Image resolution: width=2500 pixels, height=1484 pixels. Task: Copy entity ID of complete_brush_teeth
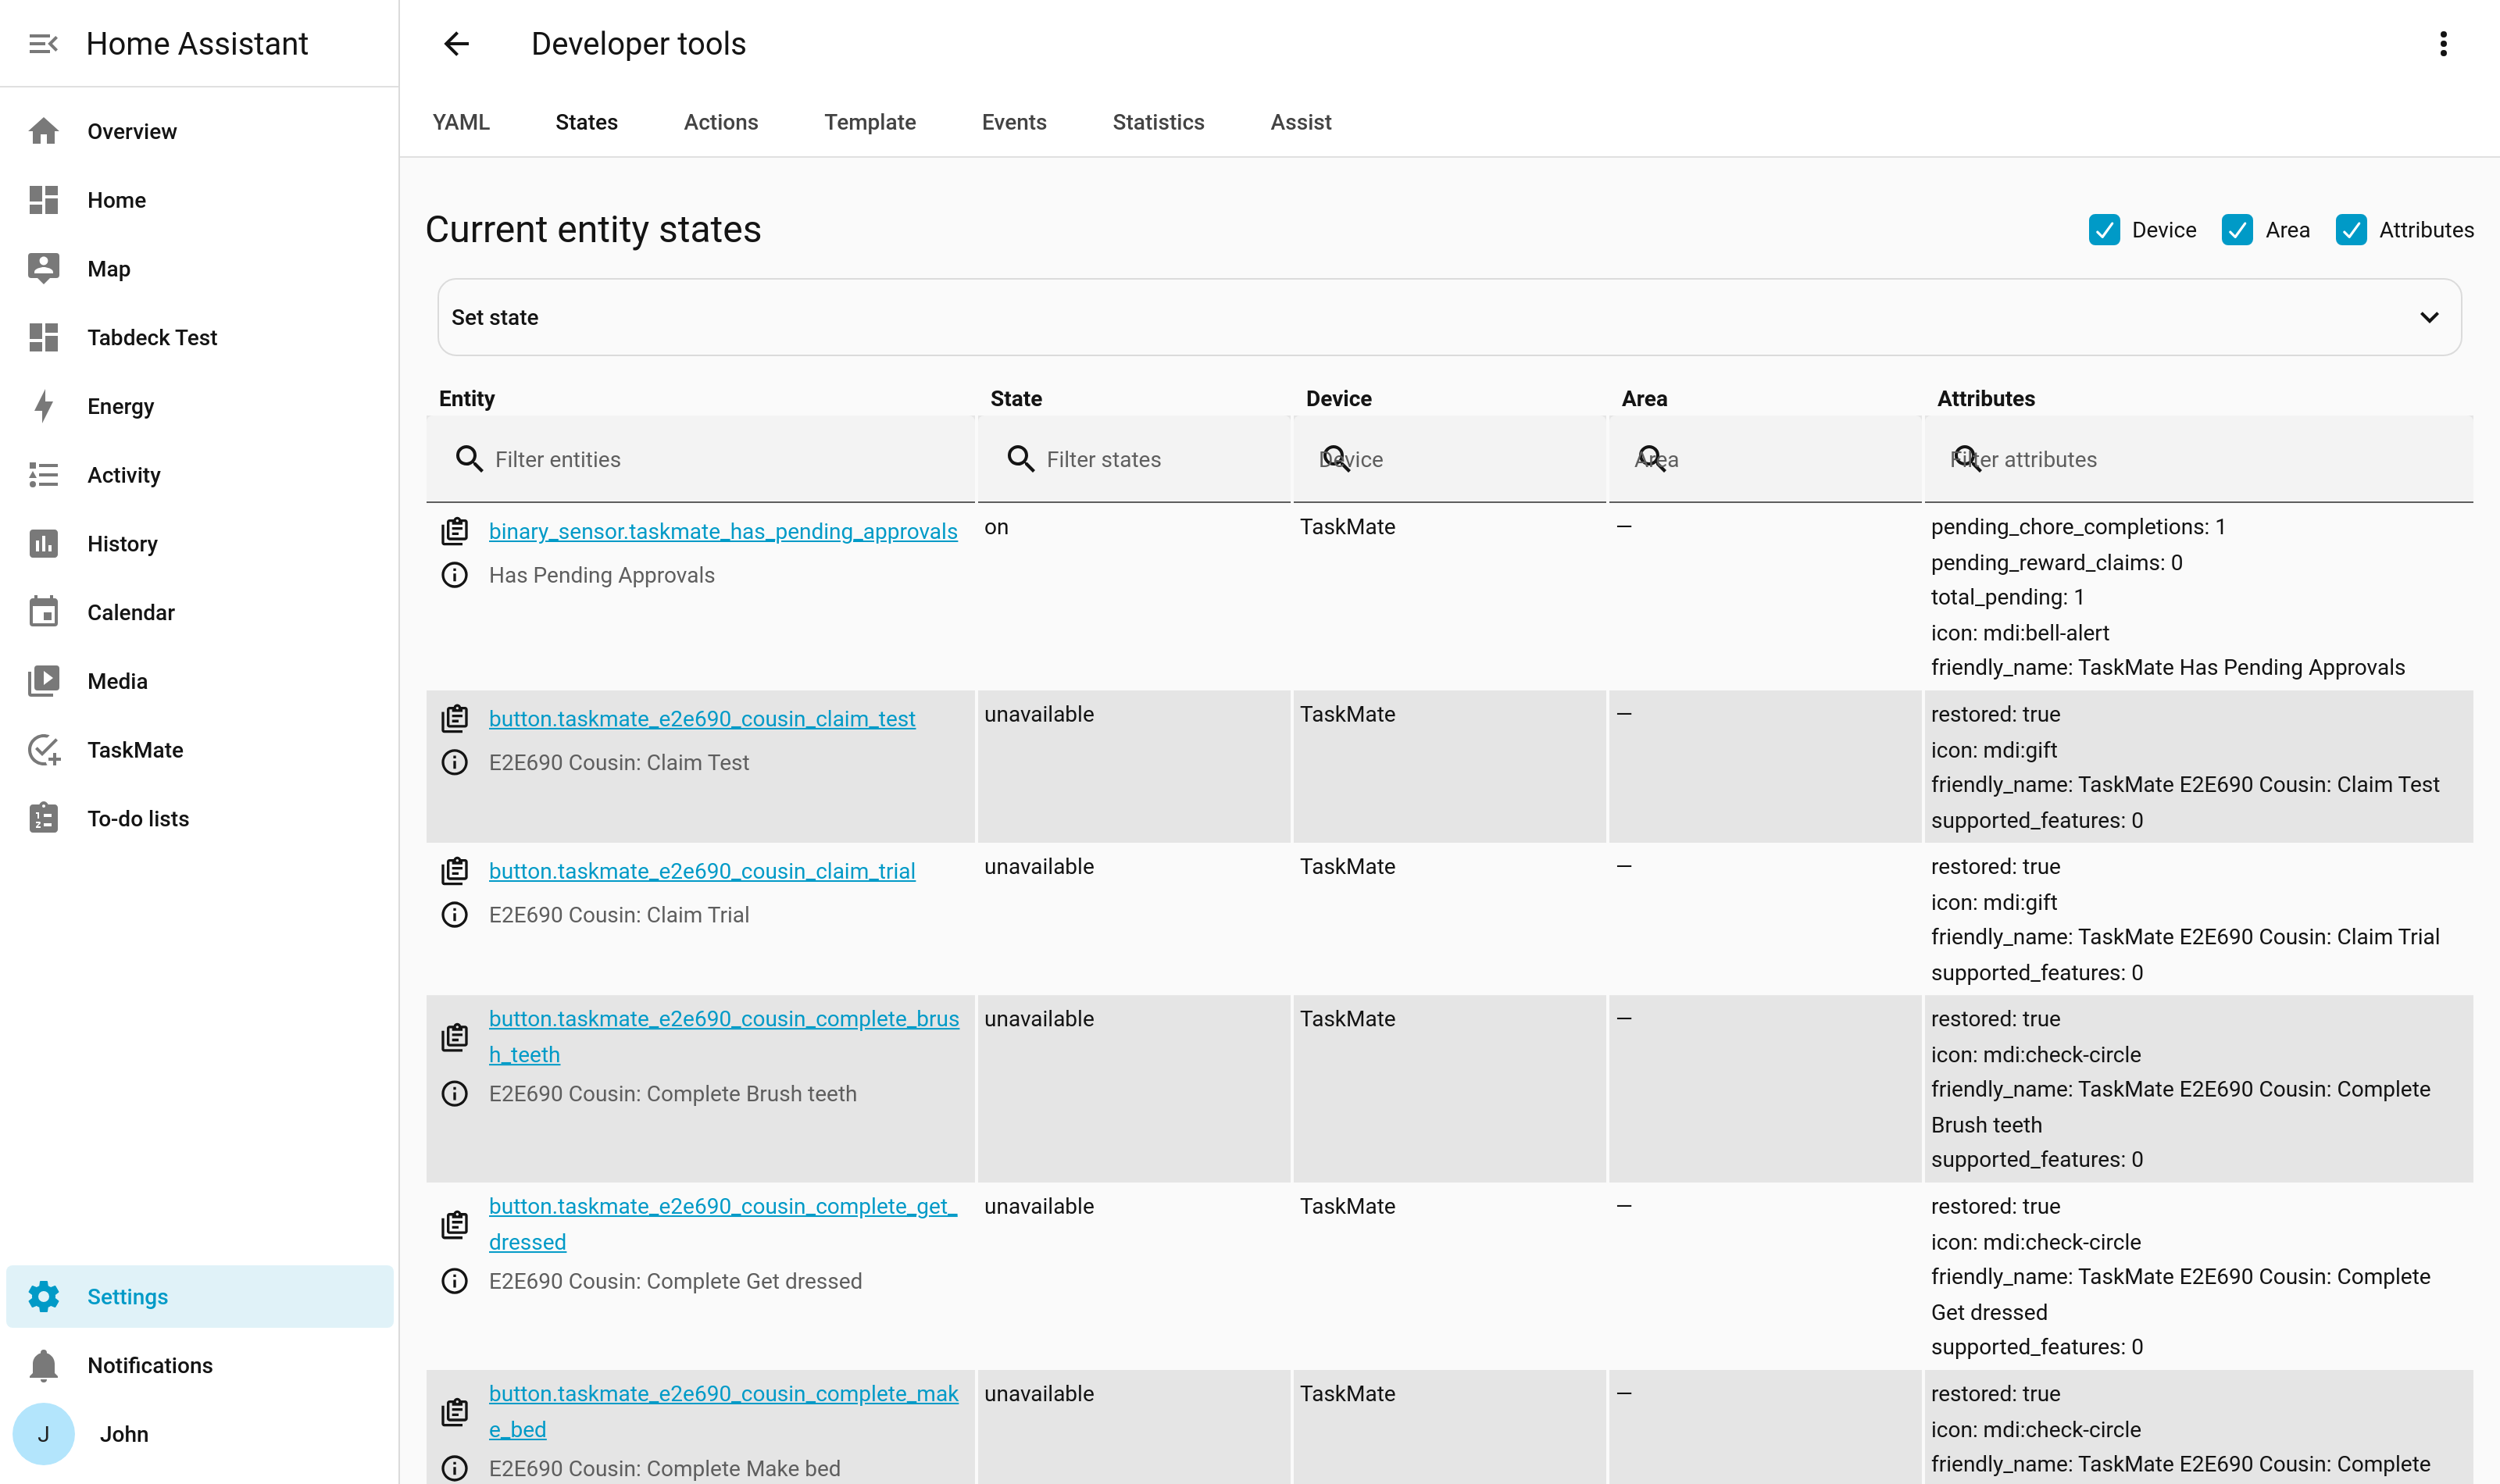click(x=455, y=1037)
